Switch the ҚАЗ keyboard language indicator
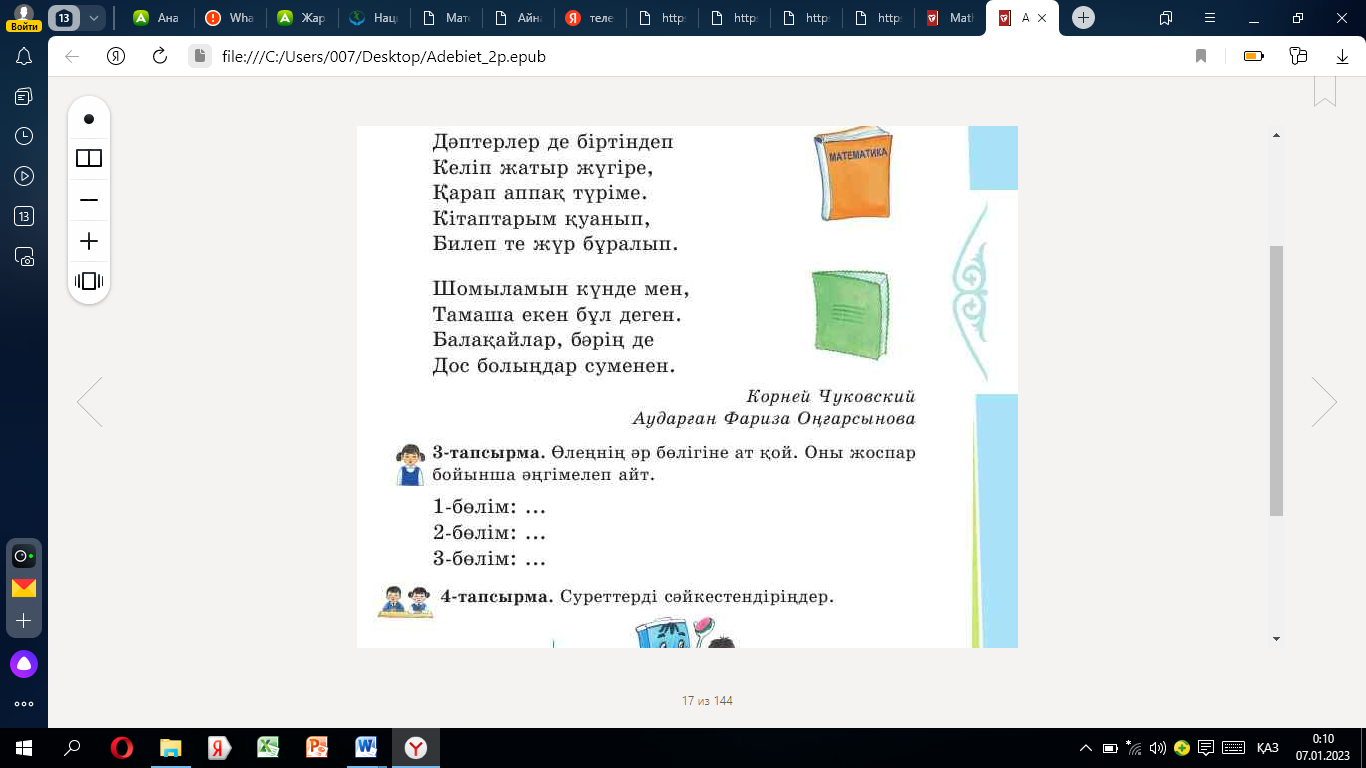 [x=1268, y=747]
